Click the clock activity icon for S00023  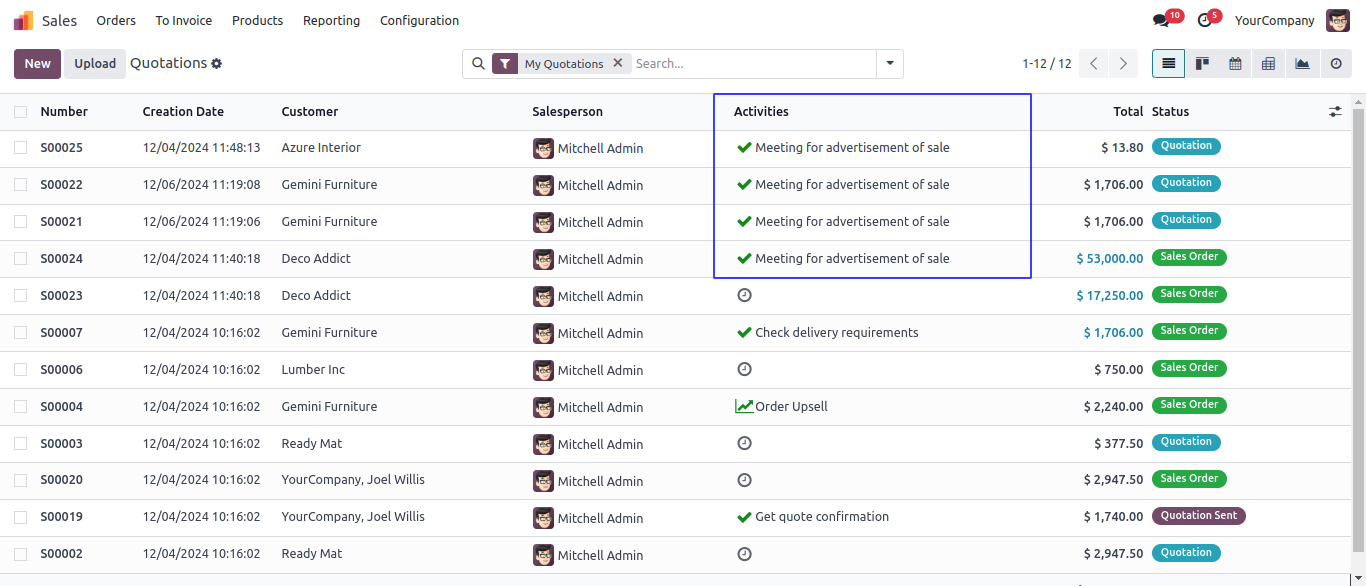coord(744,295)
